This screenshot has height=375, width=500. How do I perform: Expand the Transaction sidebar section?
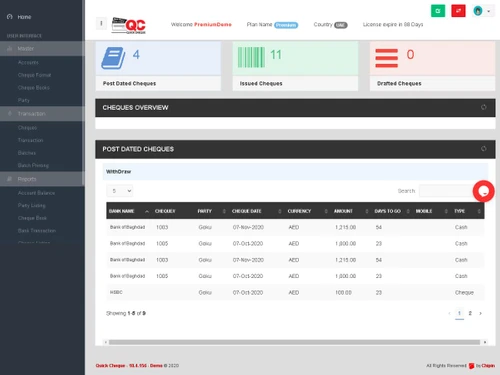click(42, 114)
